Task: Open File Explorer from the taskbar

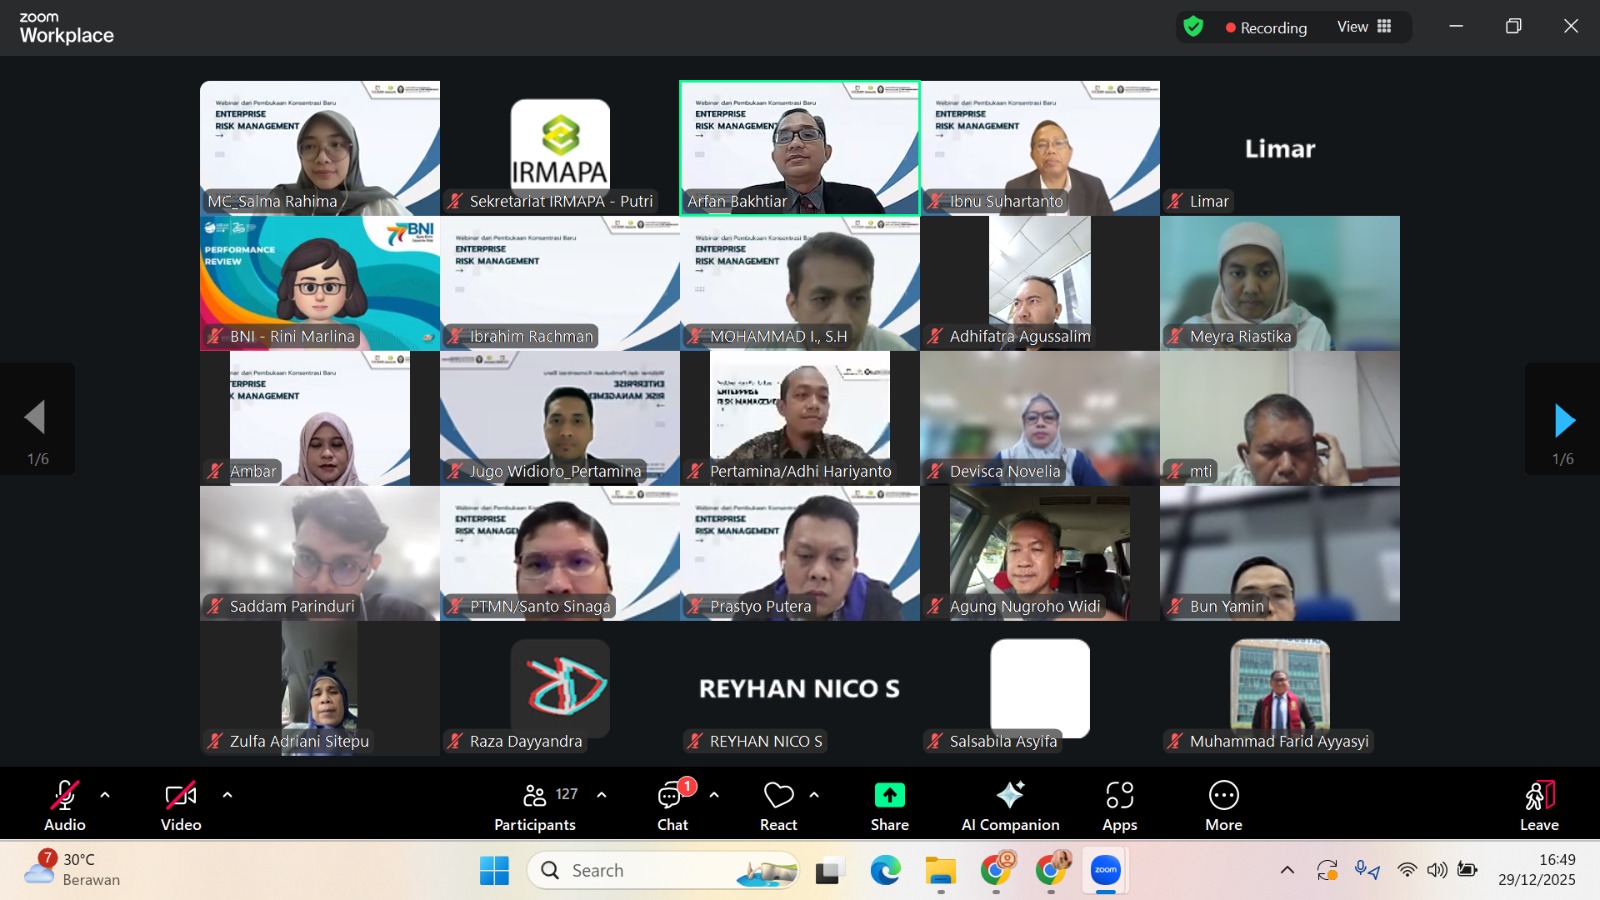Action: coord(940,871)
